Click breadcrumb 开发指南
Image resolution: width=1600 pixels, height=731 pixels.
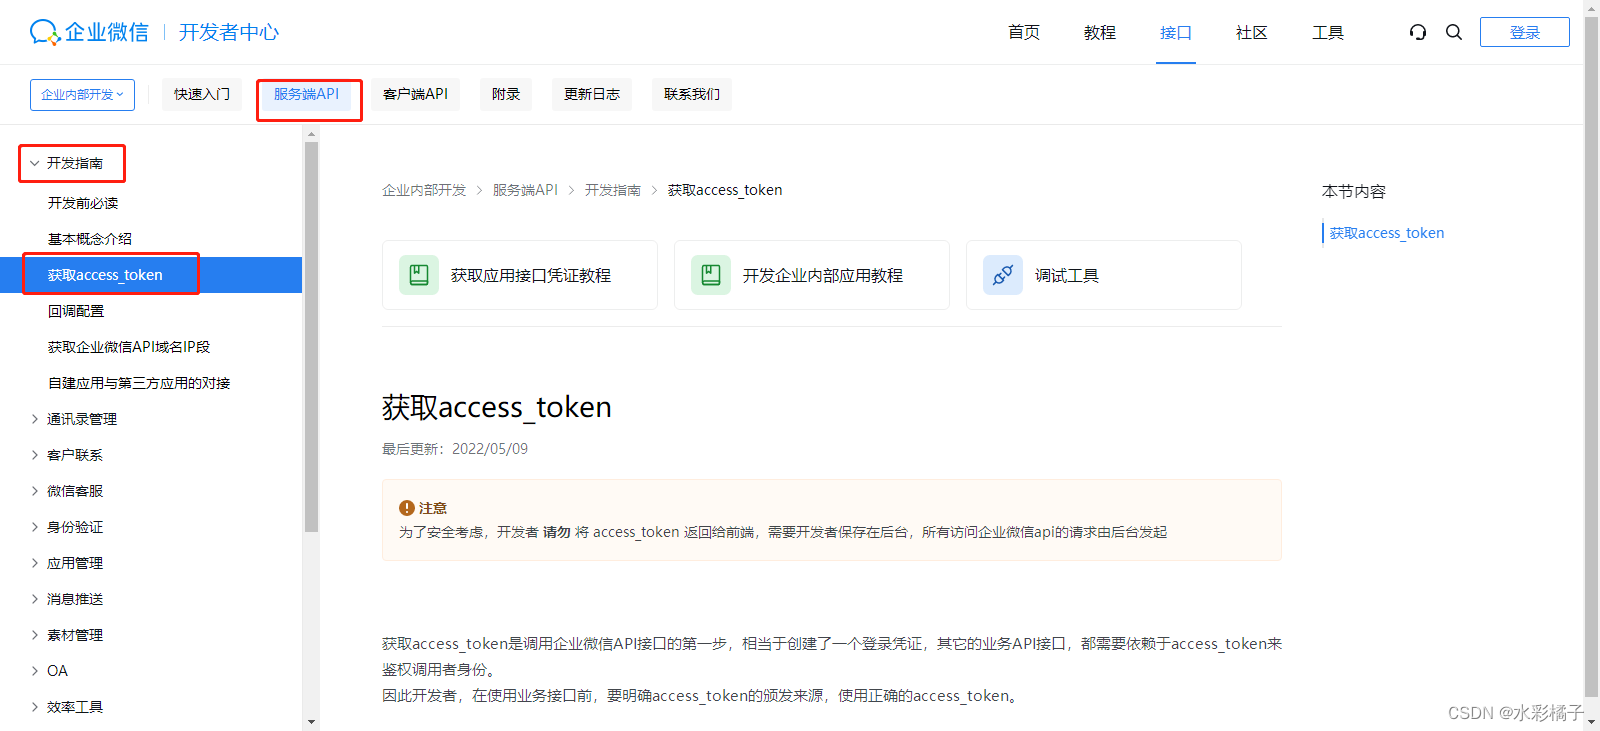613,190
